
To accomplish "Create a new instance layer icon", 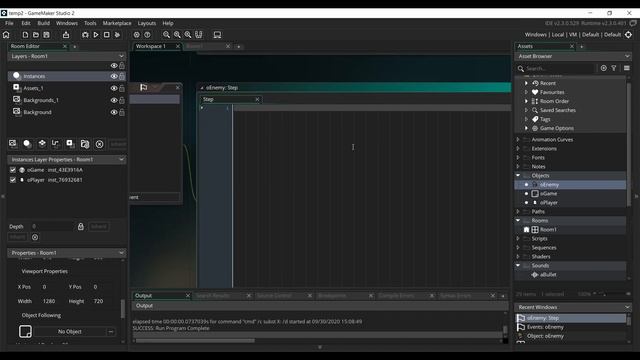I will 27,143.
